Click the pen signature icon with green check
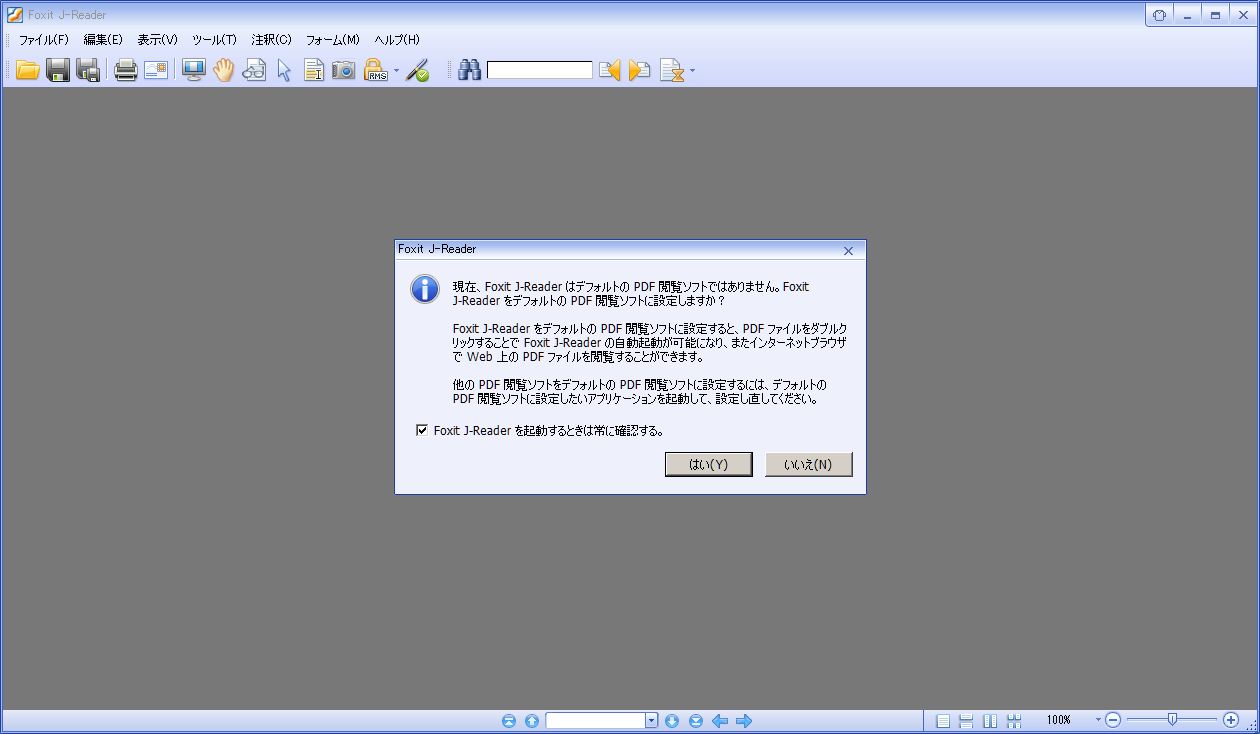Image resolution: width=1260 pixels, height=734 pixels. [418, 70]
